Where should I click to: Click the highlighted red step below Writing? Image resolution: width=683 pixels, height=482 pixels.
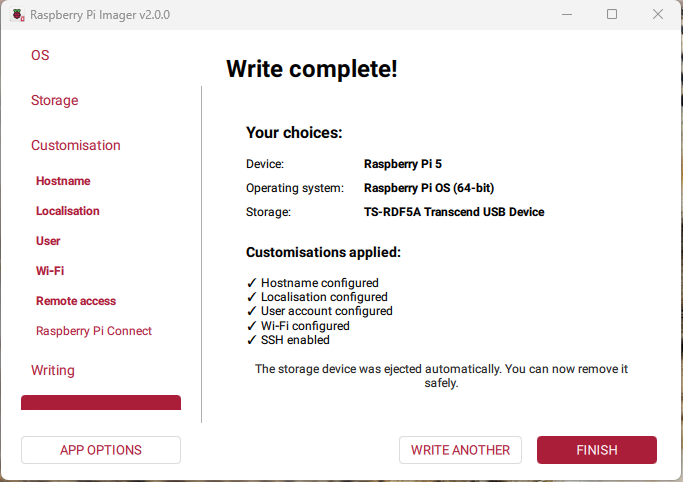pos(101,403)
